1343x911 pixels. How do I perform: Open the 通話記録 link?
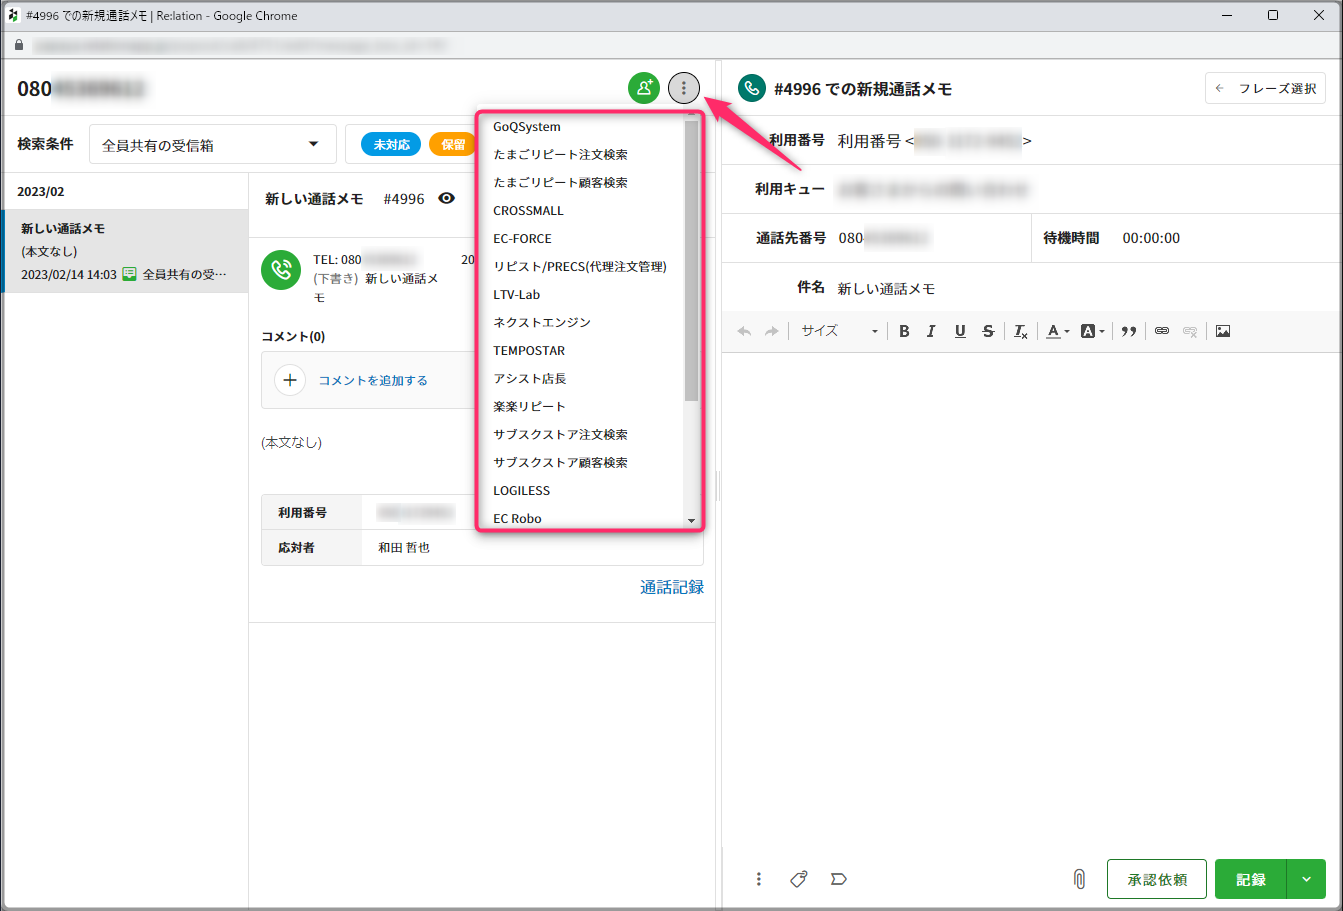(672, 587)
